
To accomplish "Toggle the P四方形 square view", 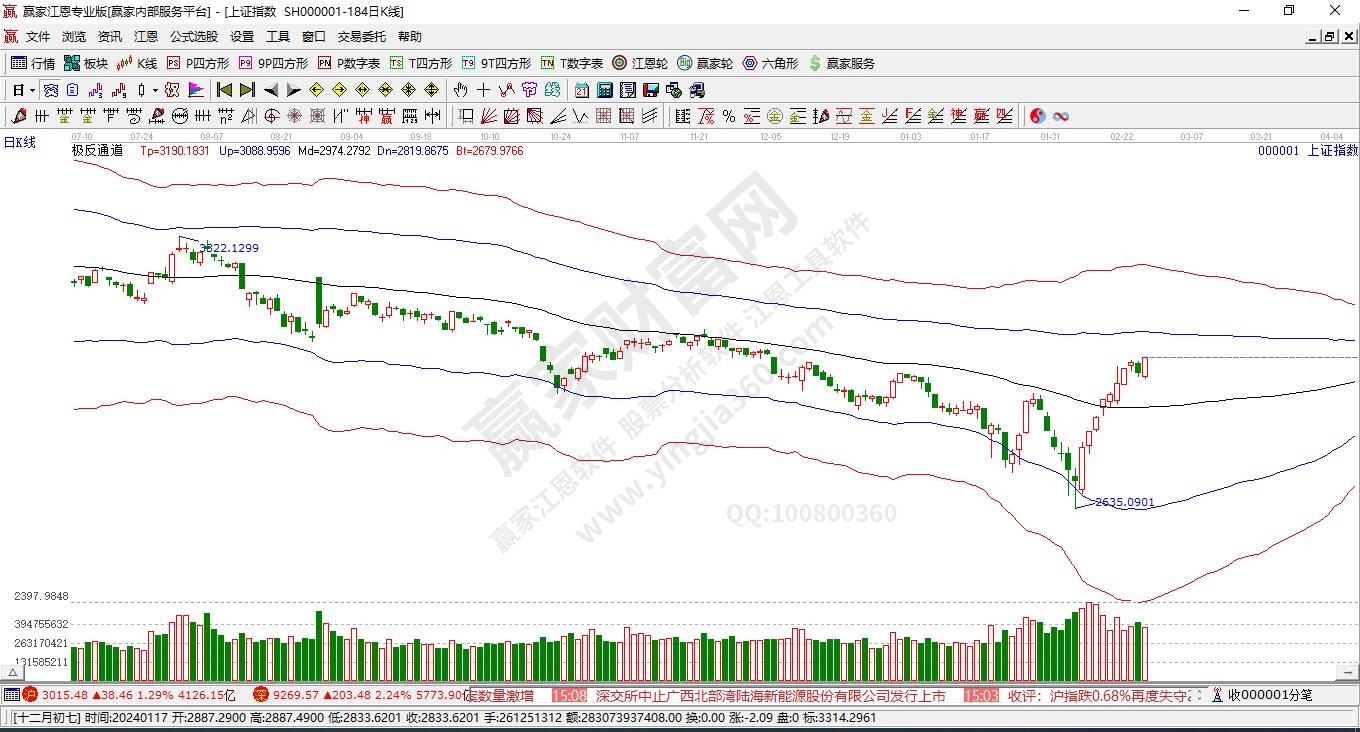I will pyautogui.click(x=198, y=63).
